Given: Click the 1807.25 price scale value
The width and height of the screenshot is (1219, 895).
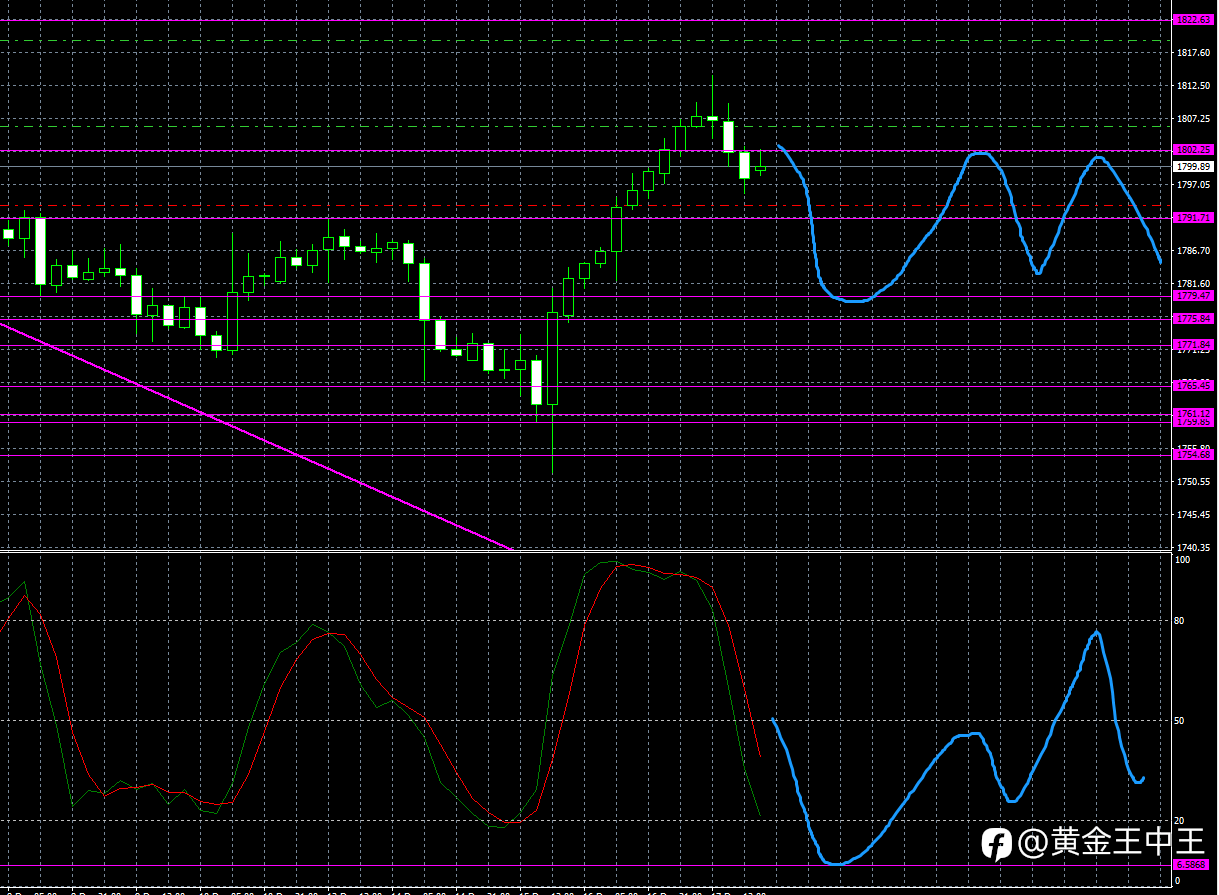Looking at the screenshot, I should point(1194,119).
